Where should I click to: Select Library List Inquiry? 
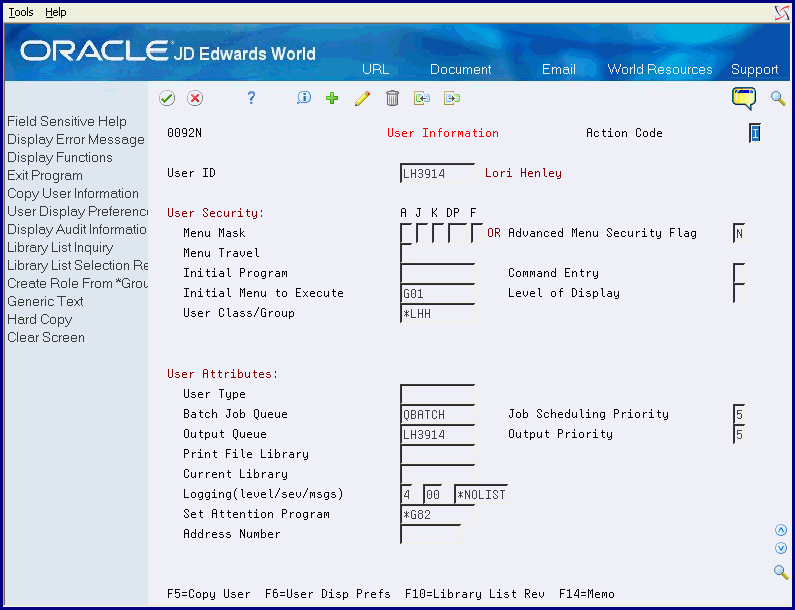pos(60,247)
